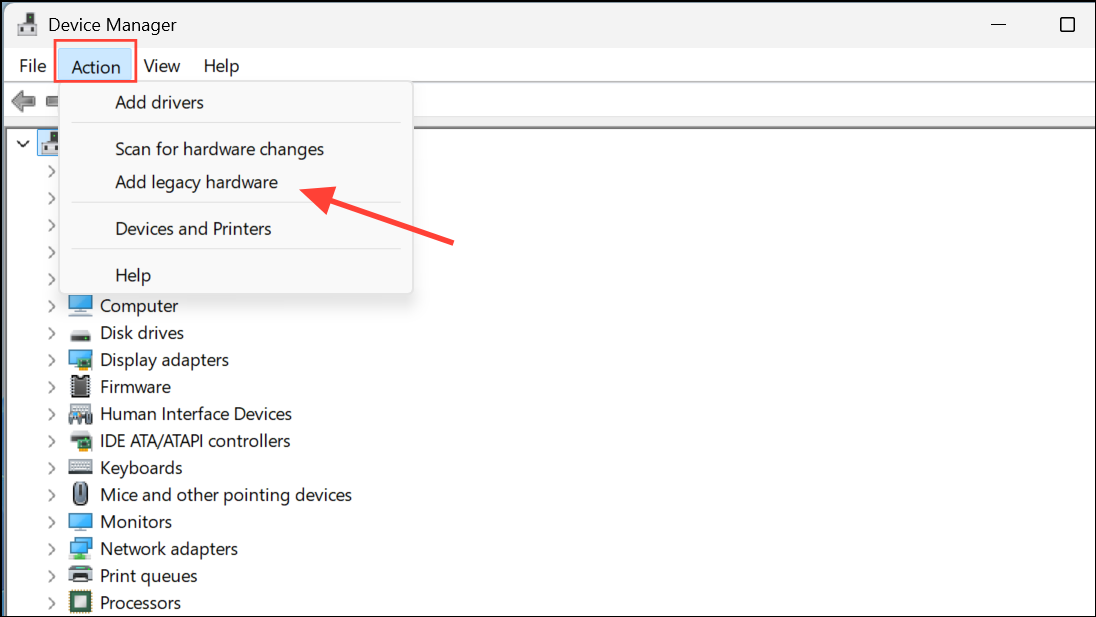Image resolution: width=1096 pixels, height=617 pixels.
Task: Click the Device Manager title bar icon
Action: tap(27, 24)
